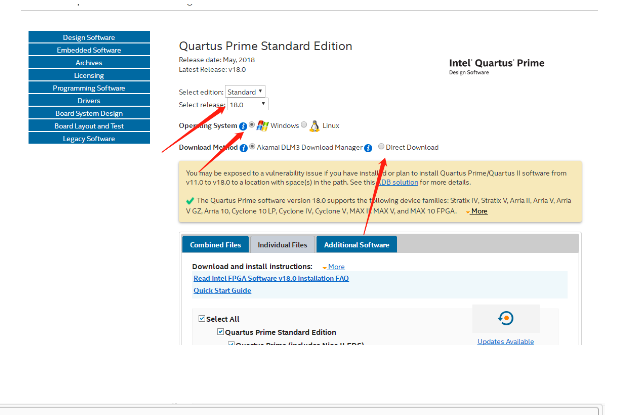Open Board System Design sidebar item

(x=89, y=113)
